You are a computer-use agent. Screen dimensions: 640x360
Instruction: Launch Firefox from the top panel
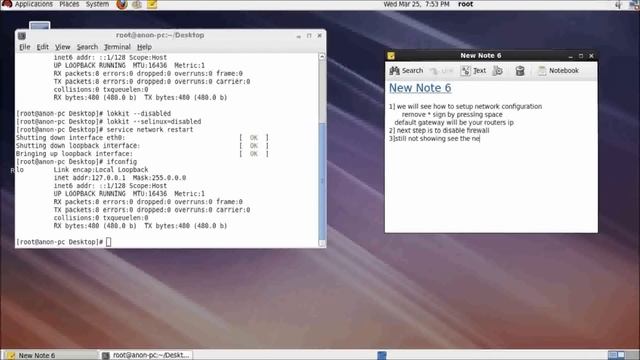coord(122,4)
